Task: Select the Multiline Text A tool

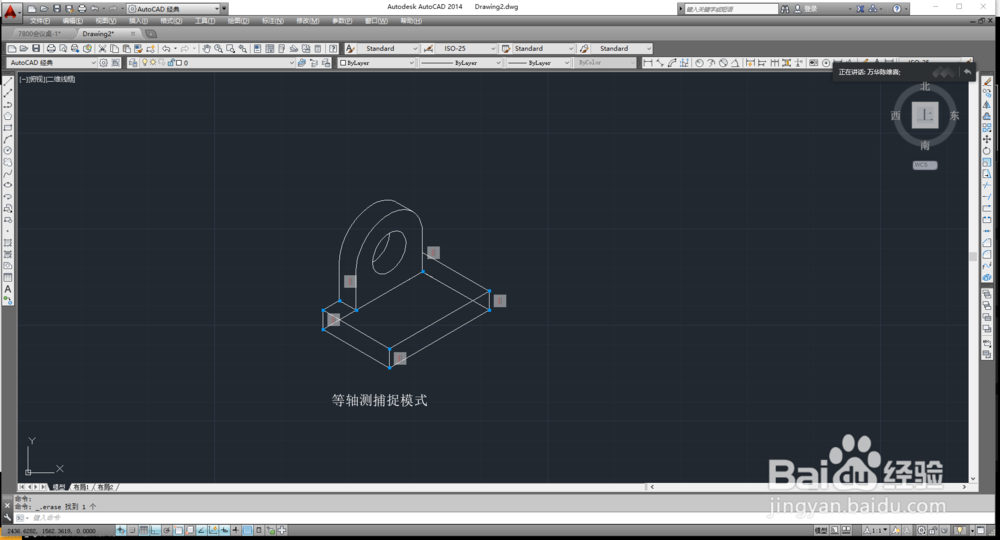Action: tap(8, 289)
